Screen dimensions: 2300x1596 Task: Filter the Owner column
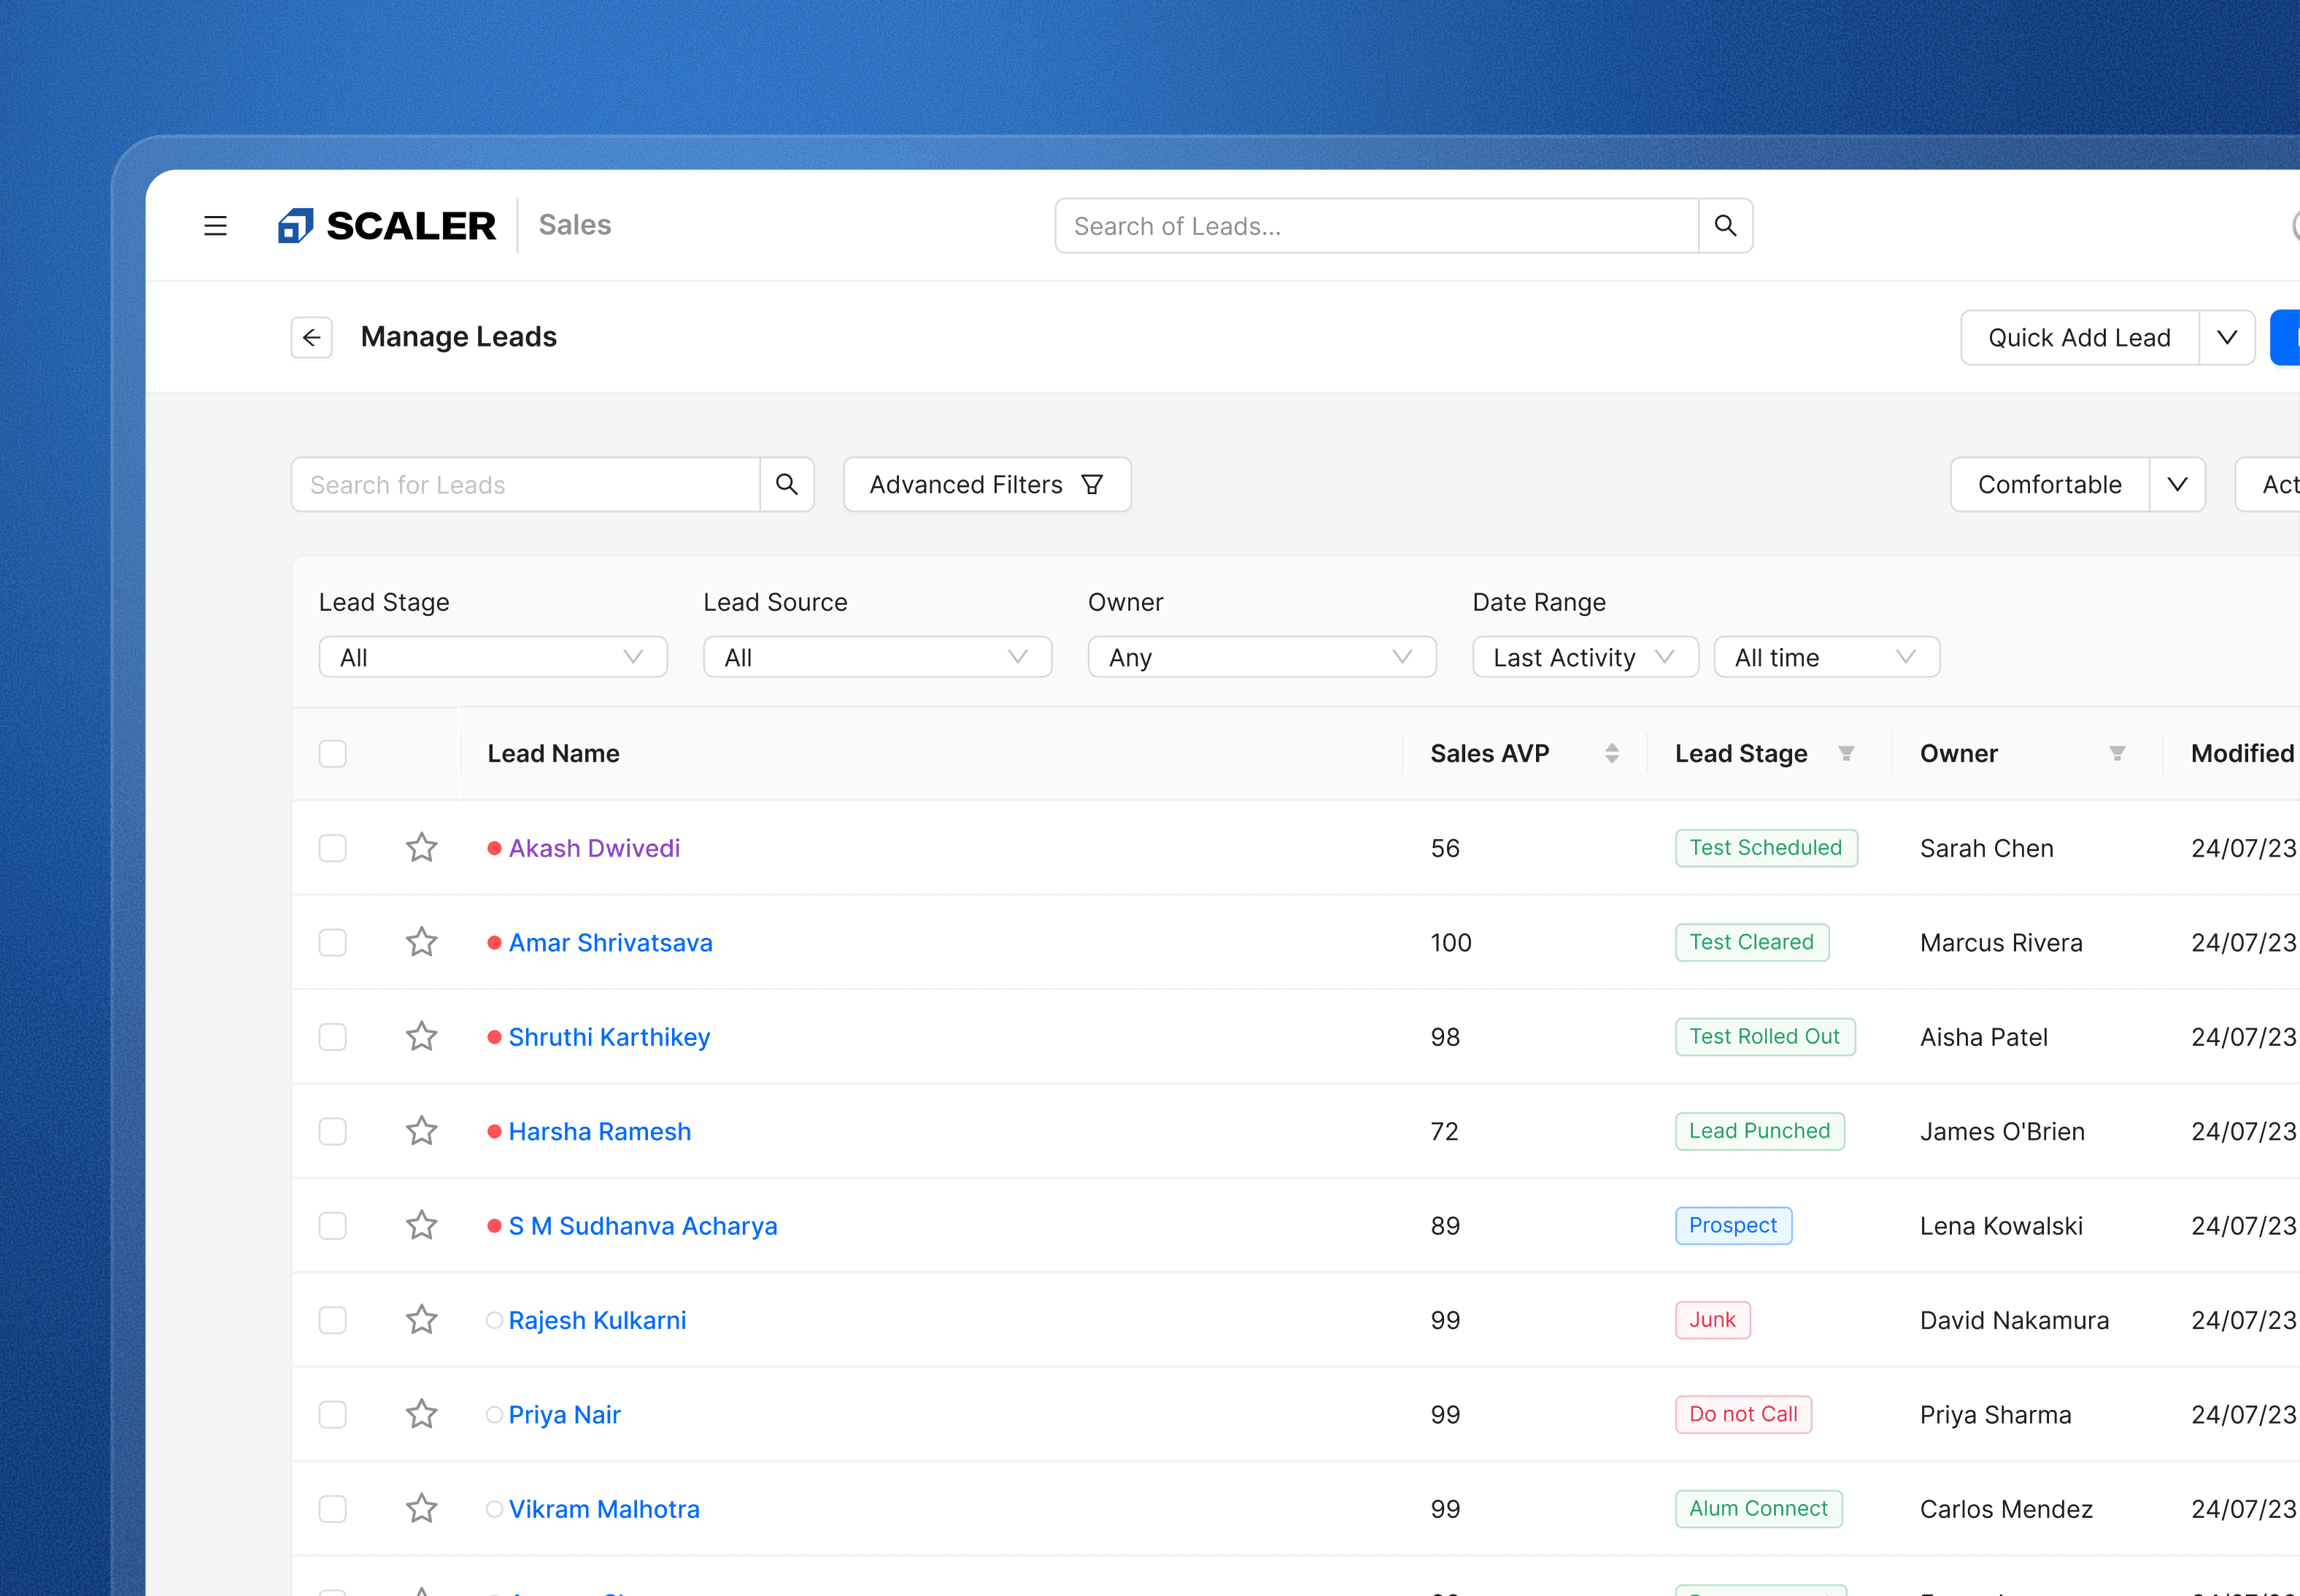coord(2117,753)
